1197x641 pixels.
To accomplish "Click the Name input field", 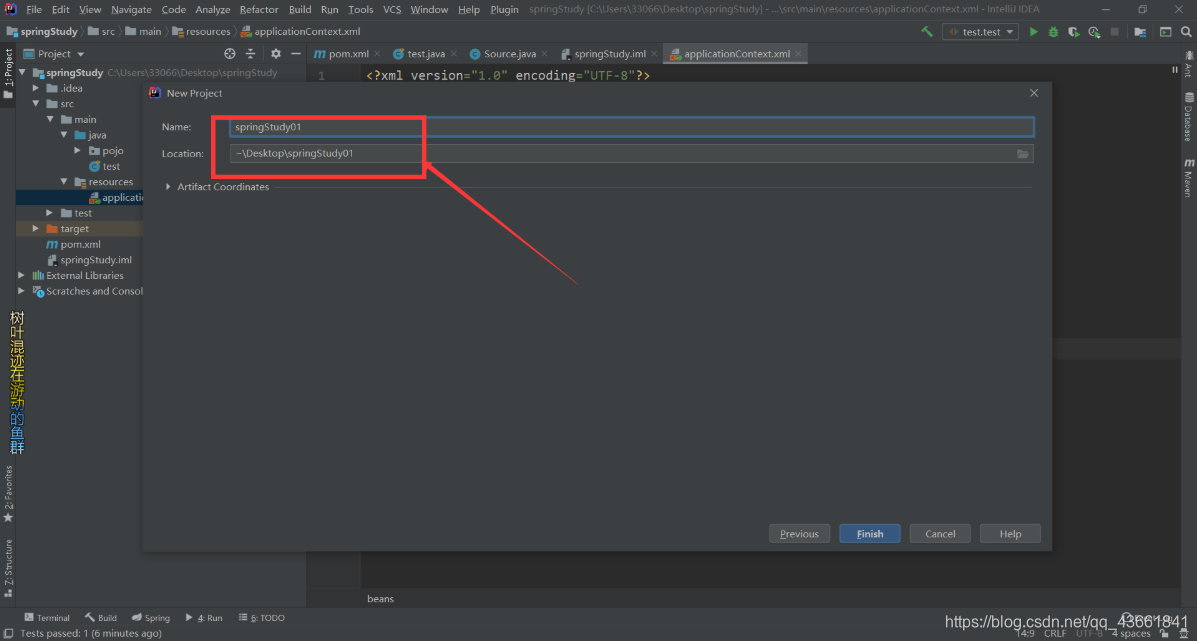I will (631, 127).
